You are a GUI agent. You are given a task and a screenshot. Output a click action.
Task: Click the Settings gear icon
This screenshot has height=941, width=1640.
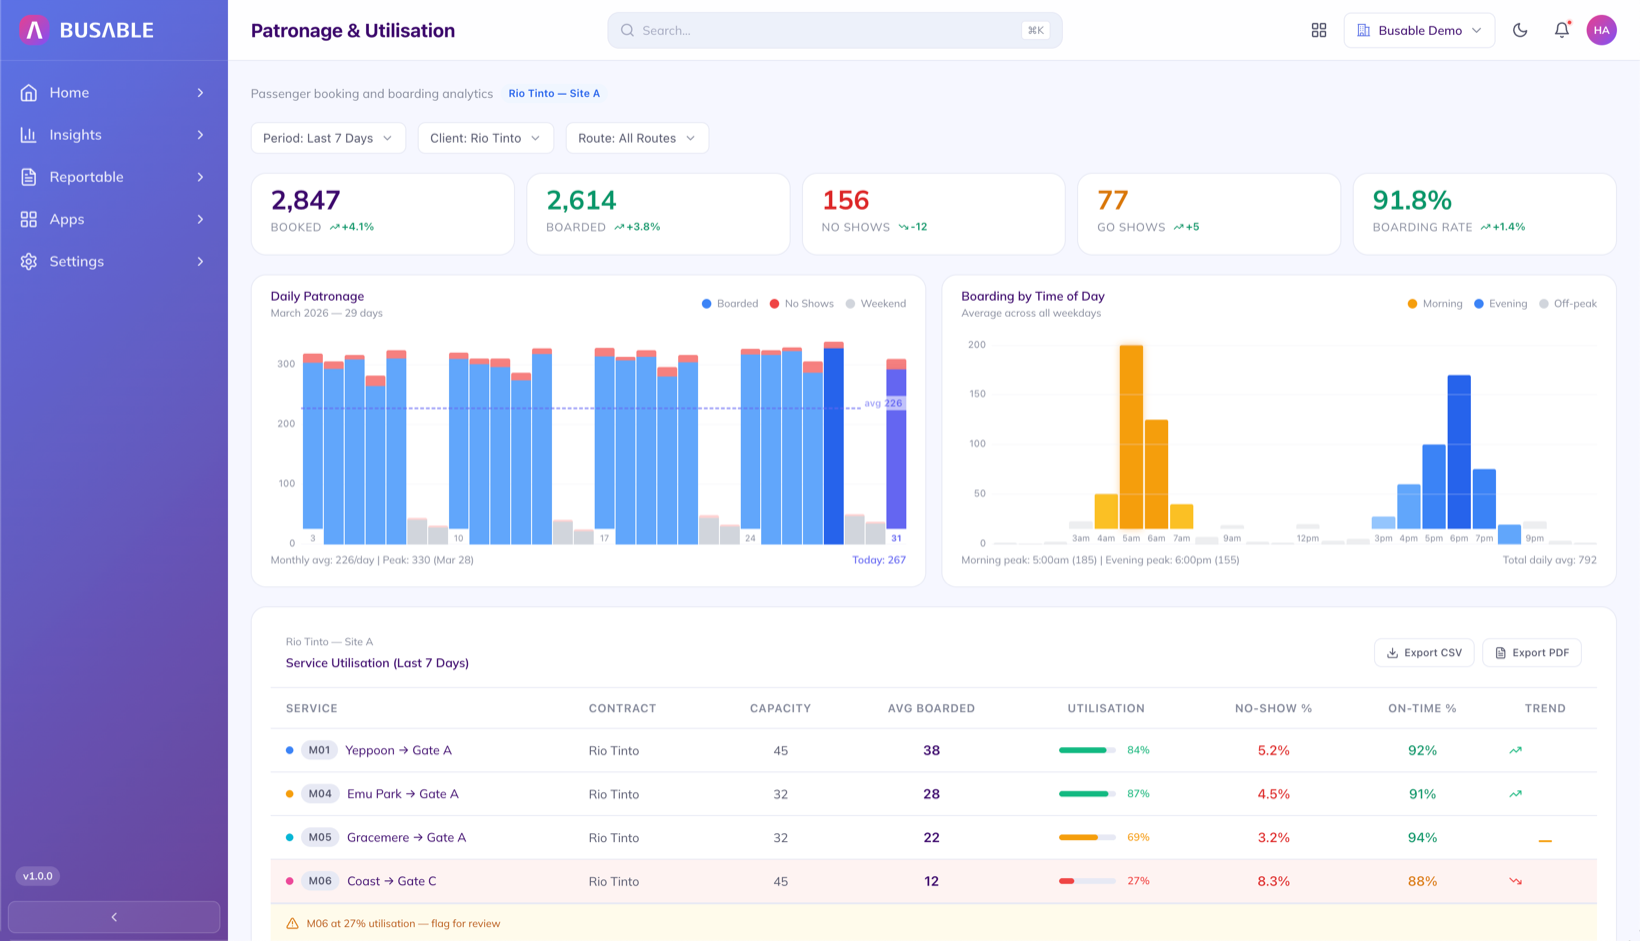29,261
